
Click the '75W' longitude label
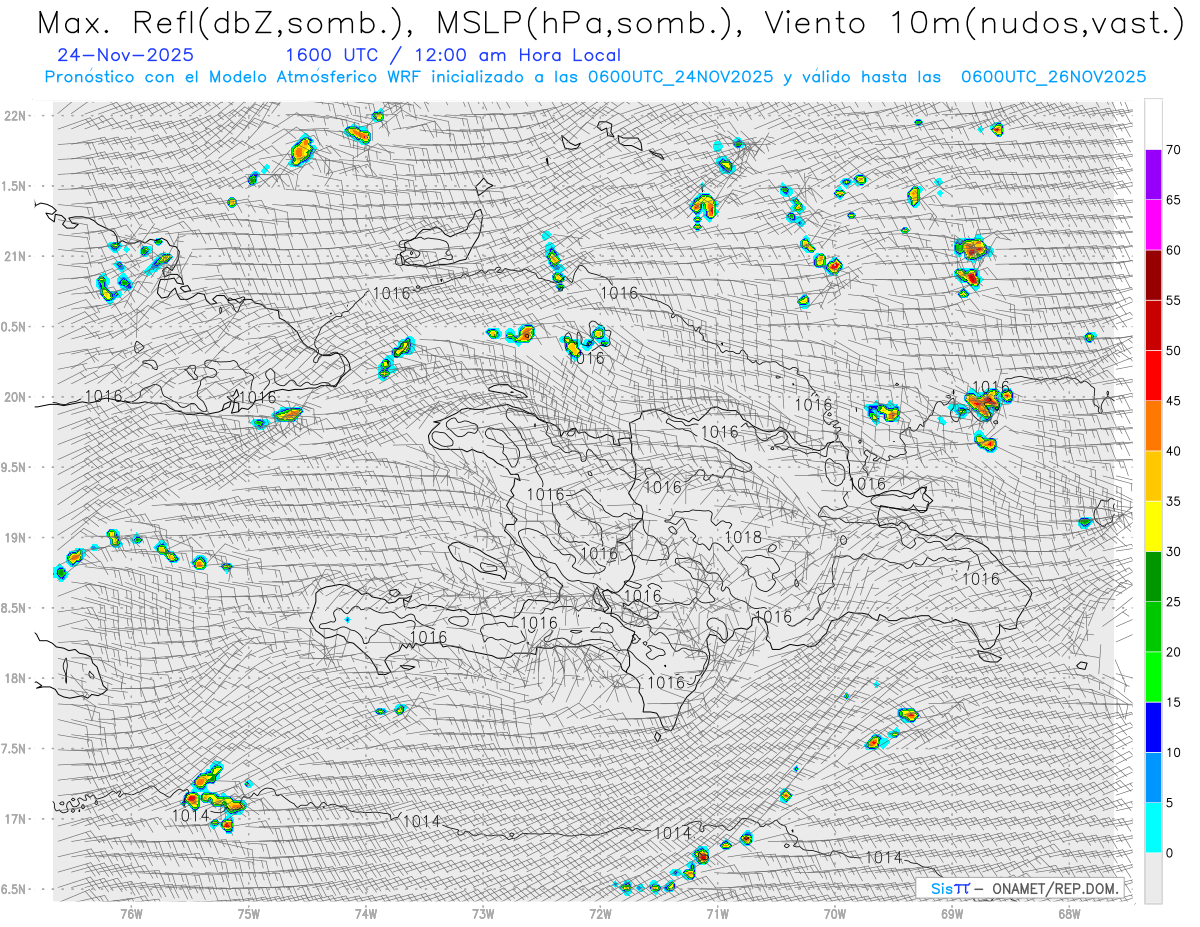coord(249,913)
